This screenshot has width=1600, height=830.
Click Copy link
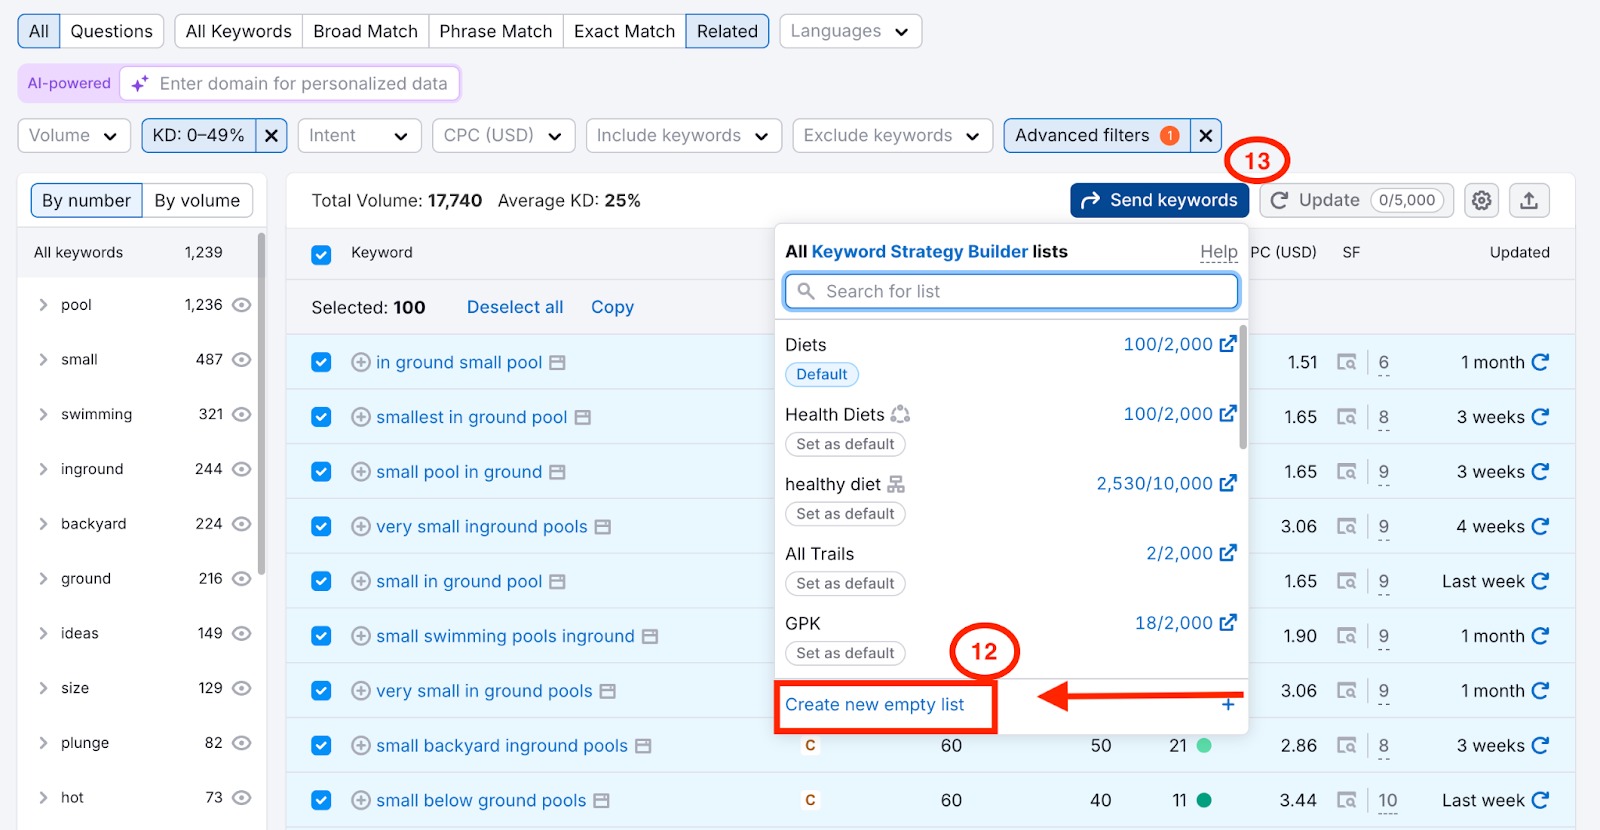pyautogui.click(x=612, y=307)
